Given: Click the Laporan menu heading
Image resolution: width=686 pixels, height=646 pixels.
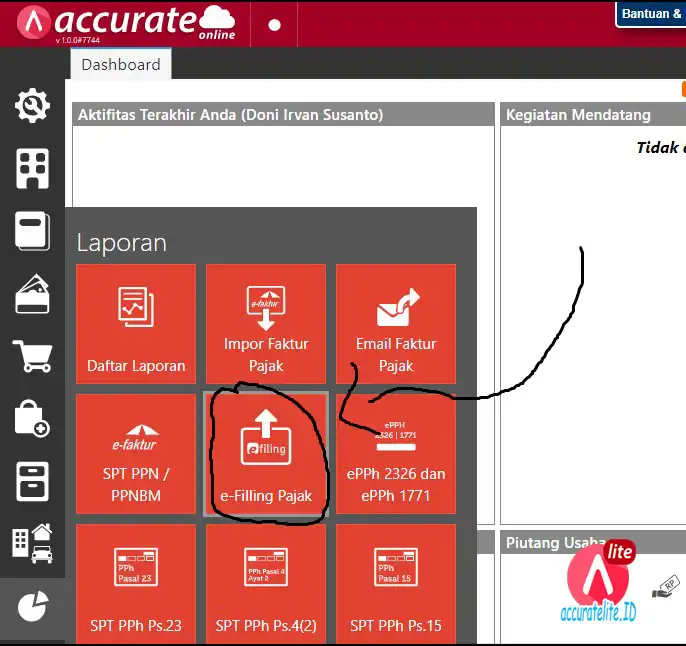Looking at the screenshot, I should click(122, 243).
